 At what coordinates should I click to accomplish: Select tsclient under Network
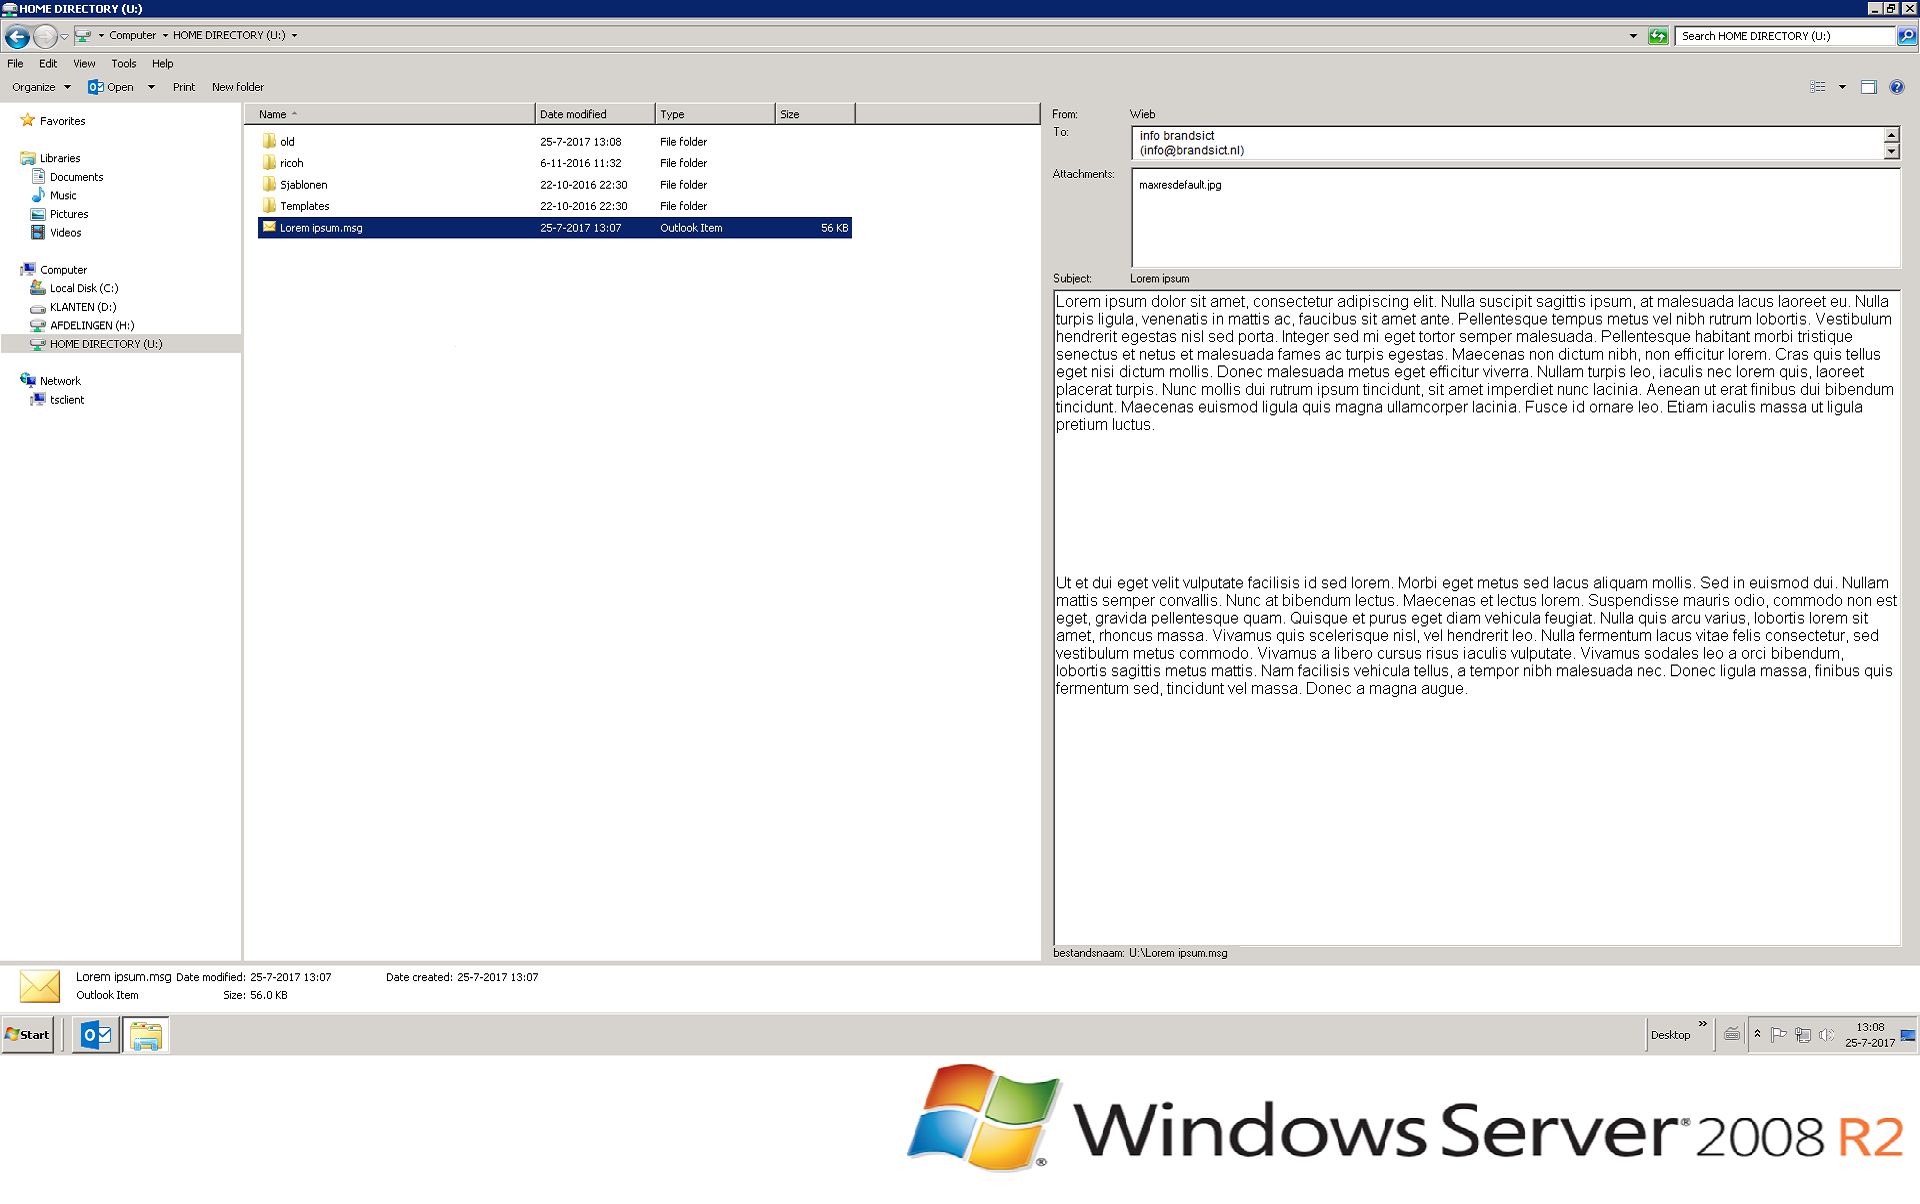click(67, 400)
